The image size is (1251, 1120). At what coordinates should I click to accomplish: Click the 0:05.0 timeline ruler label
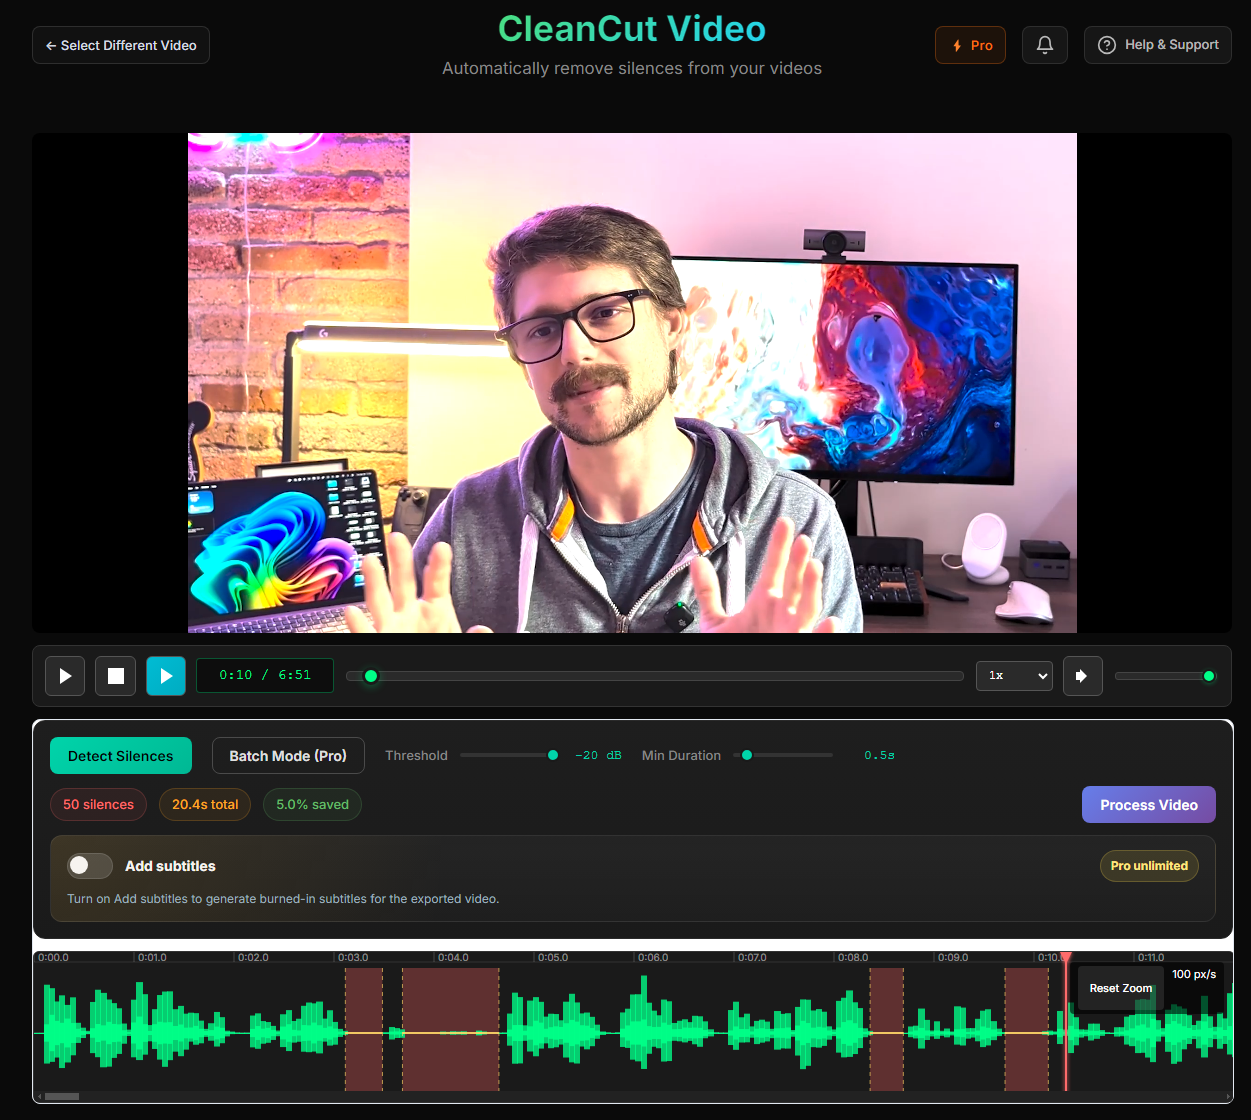(x=553, y=957)
